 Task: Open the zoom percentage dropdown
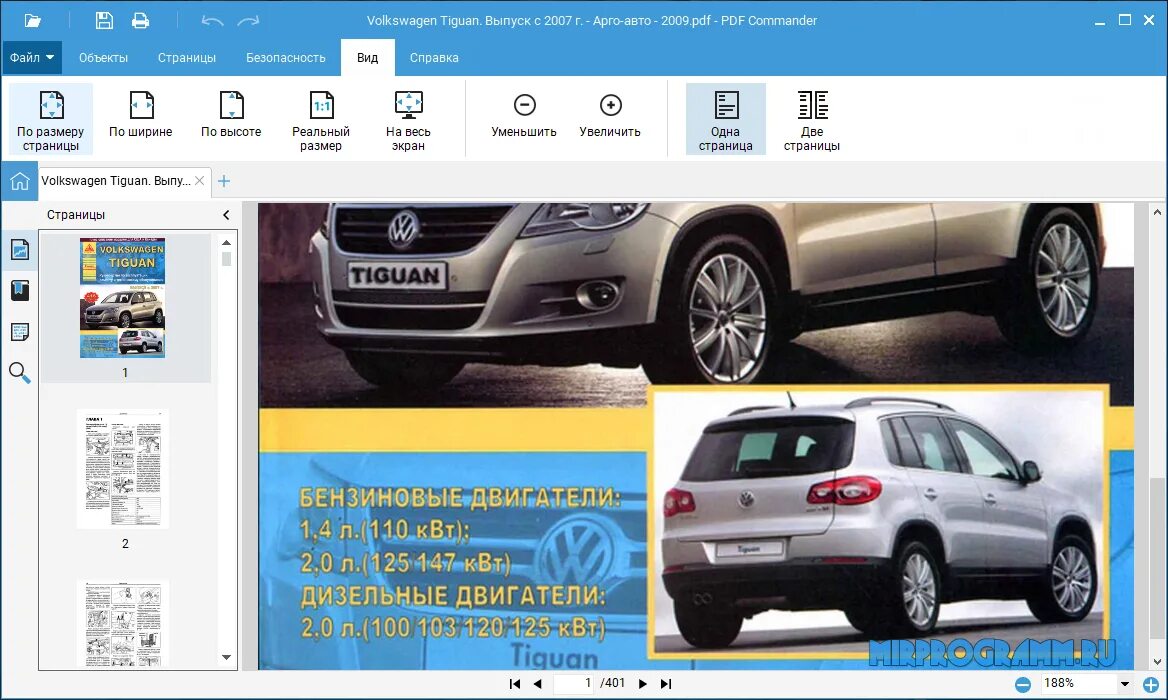point(1125,684)
